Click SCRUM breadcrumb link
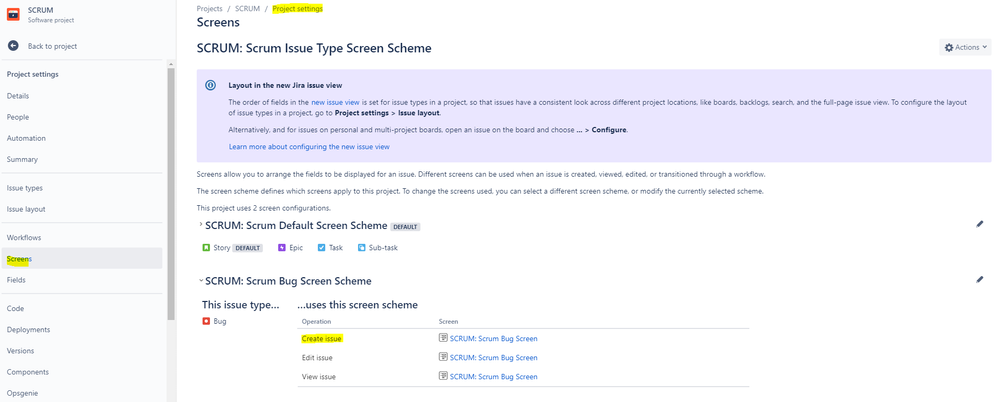 click(x=247, y=9)
